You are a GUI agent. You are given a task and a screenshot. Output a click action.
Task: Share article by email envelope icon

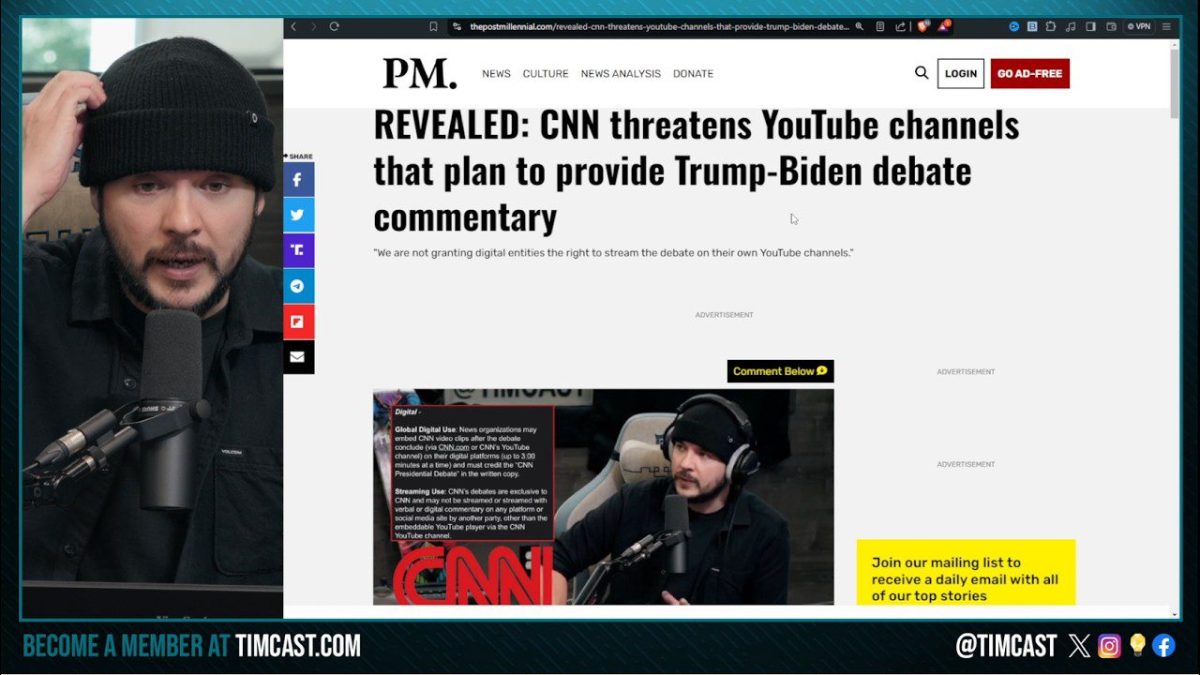[x=298, y=357]
